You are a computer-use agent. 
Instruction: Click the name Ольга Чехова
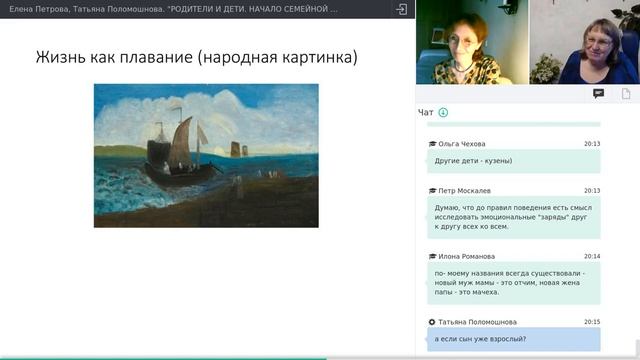click(x=462, y=144)
